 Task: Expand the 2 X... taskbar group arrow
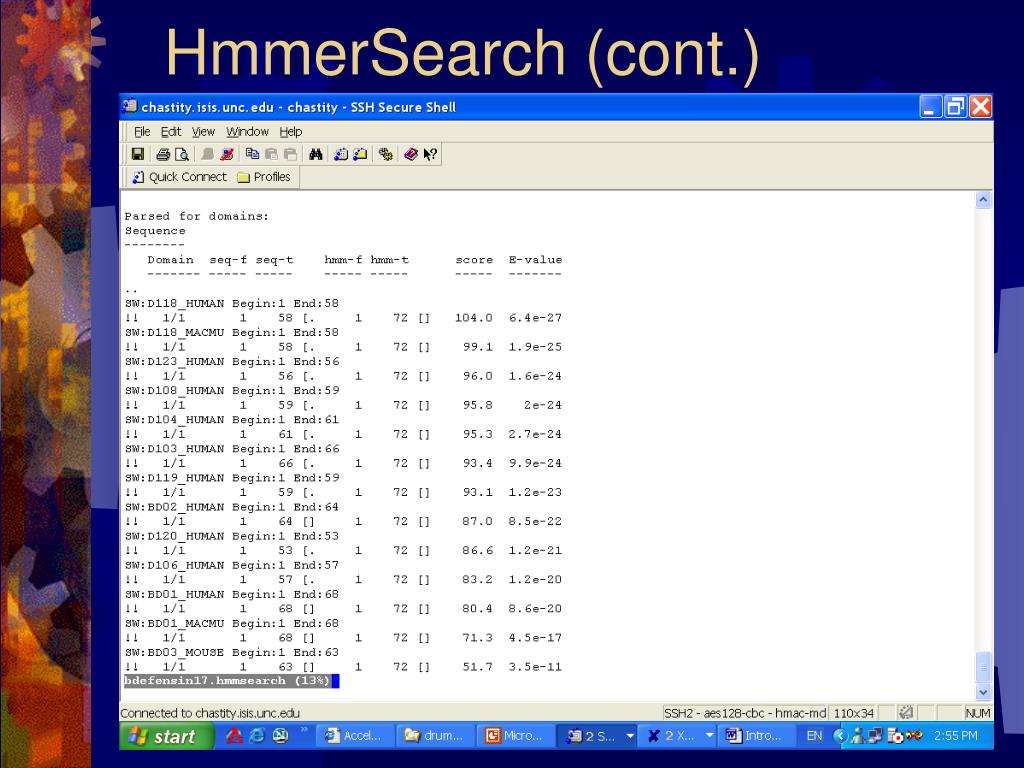click(710, 736)
